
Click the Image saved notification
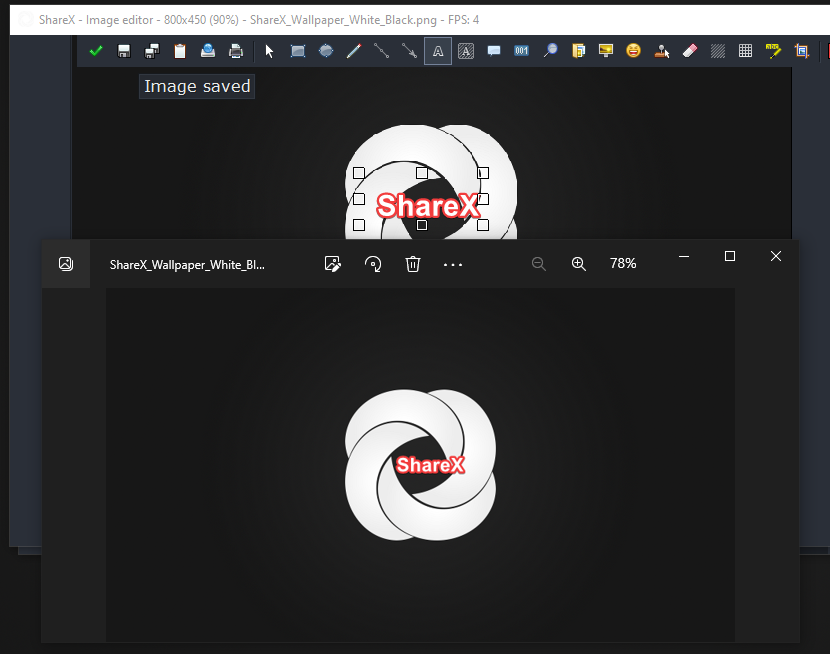click(197, 86)
